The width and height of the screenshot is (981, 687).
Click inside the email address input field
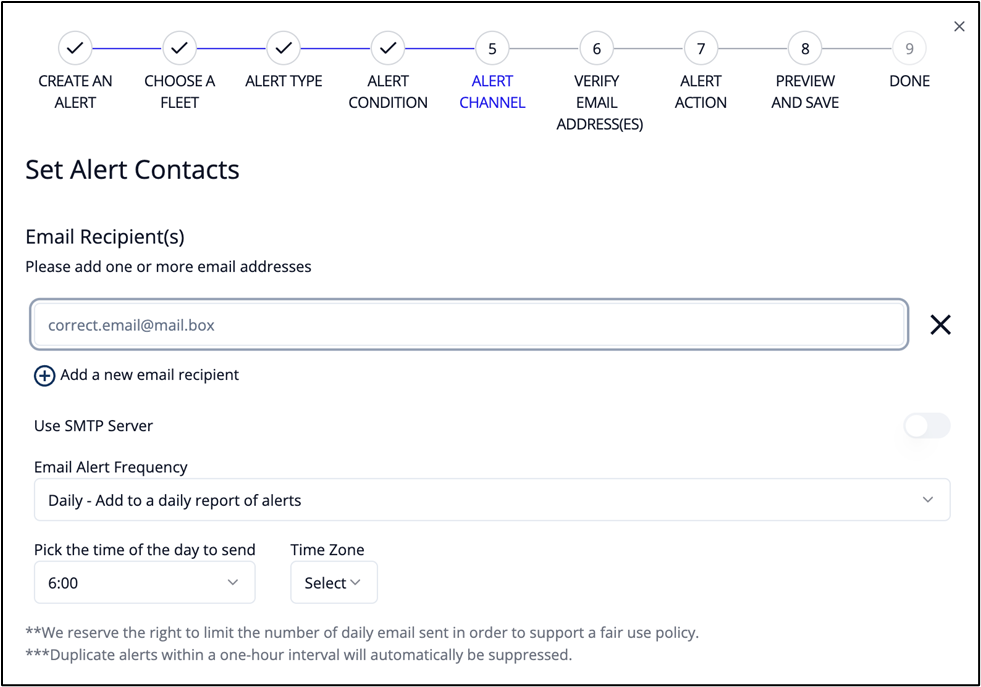tap(470, 324)
